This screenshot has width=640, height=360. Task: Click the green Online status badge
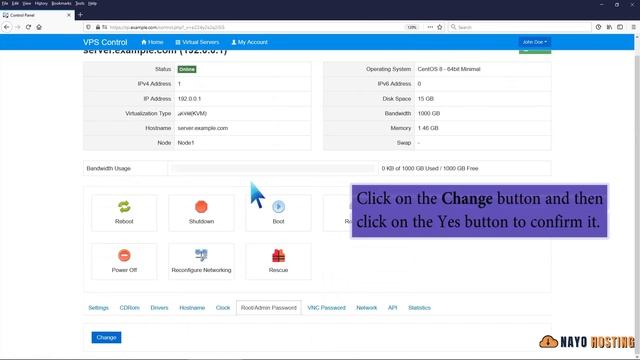[x=187, y=69]
